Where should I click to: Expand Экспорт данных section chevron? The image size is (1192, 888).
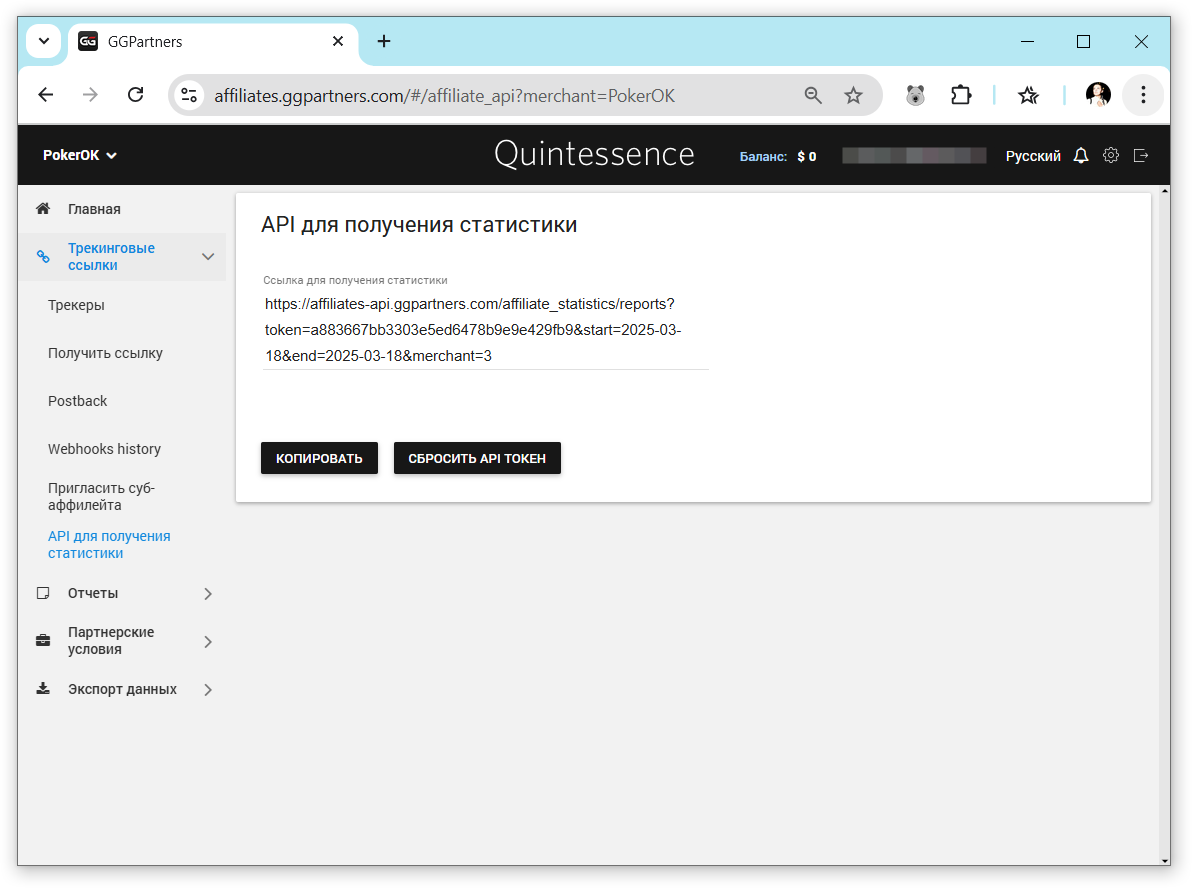tap(208, 690)
